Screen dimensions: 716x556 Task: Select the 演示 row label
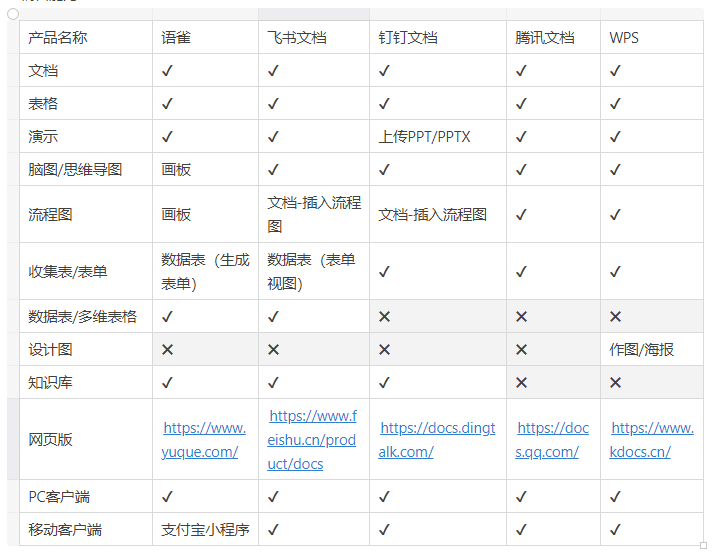[43, 136]
